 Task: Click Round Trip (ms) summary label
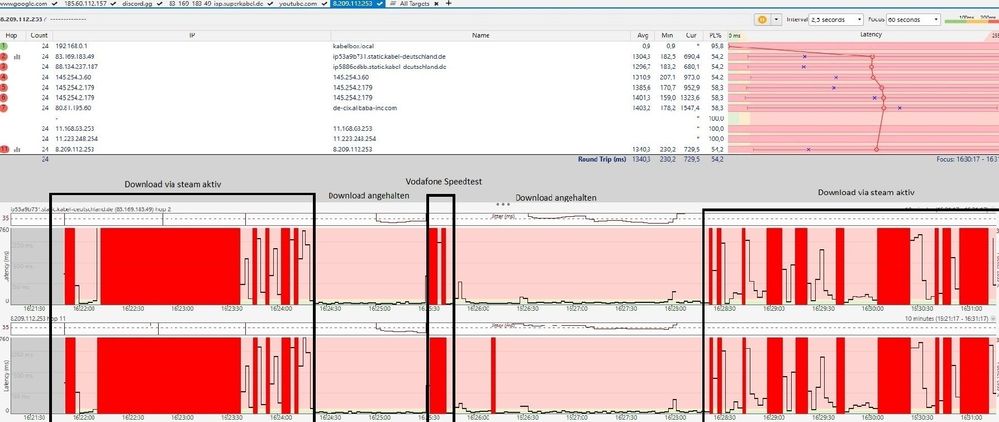coord(602,159)
